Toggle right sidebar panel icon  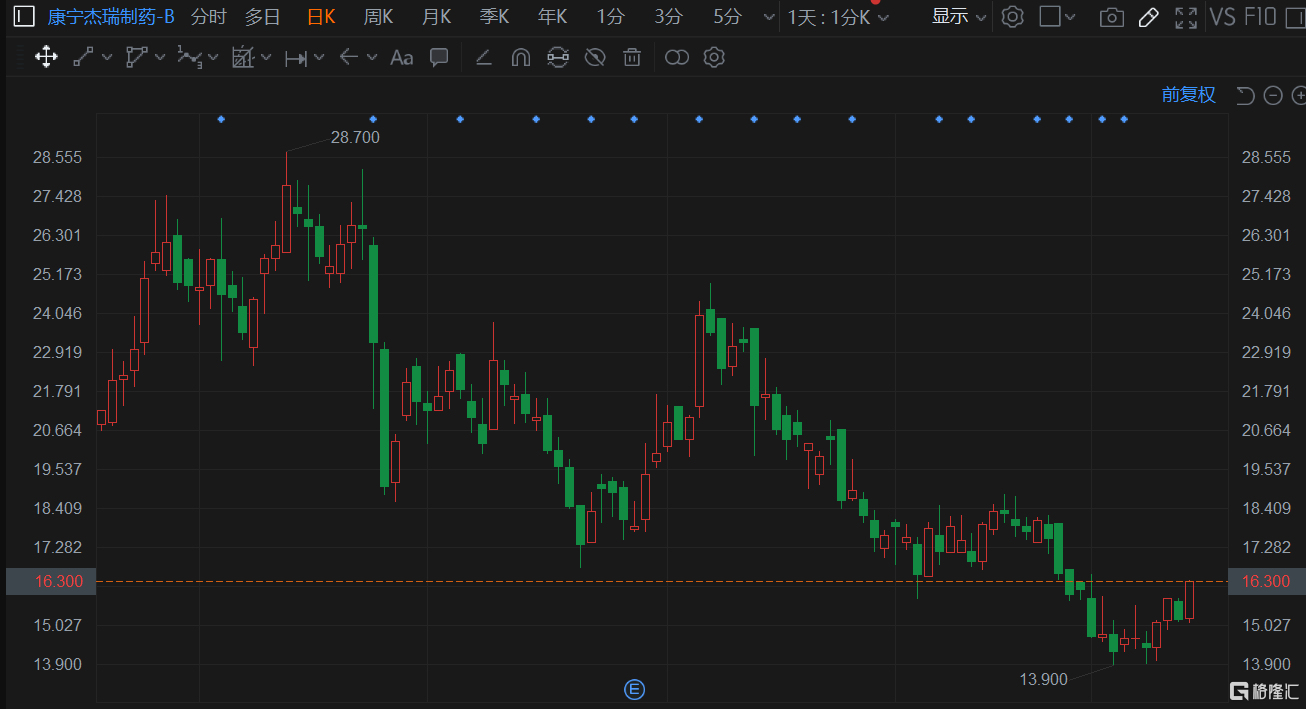click(x=1295, y=17)
